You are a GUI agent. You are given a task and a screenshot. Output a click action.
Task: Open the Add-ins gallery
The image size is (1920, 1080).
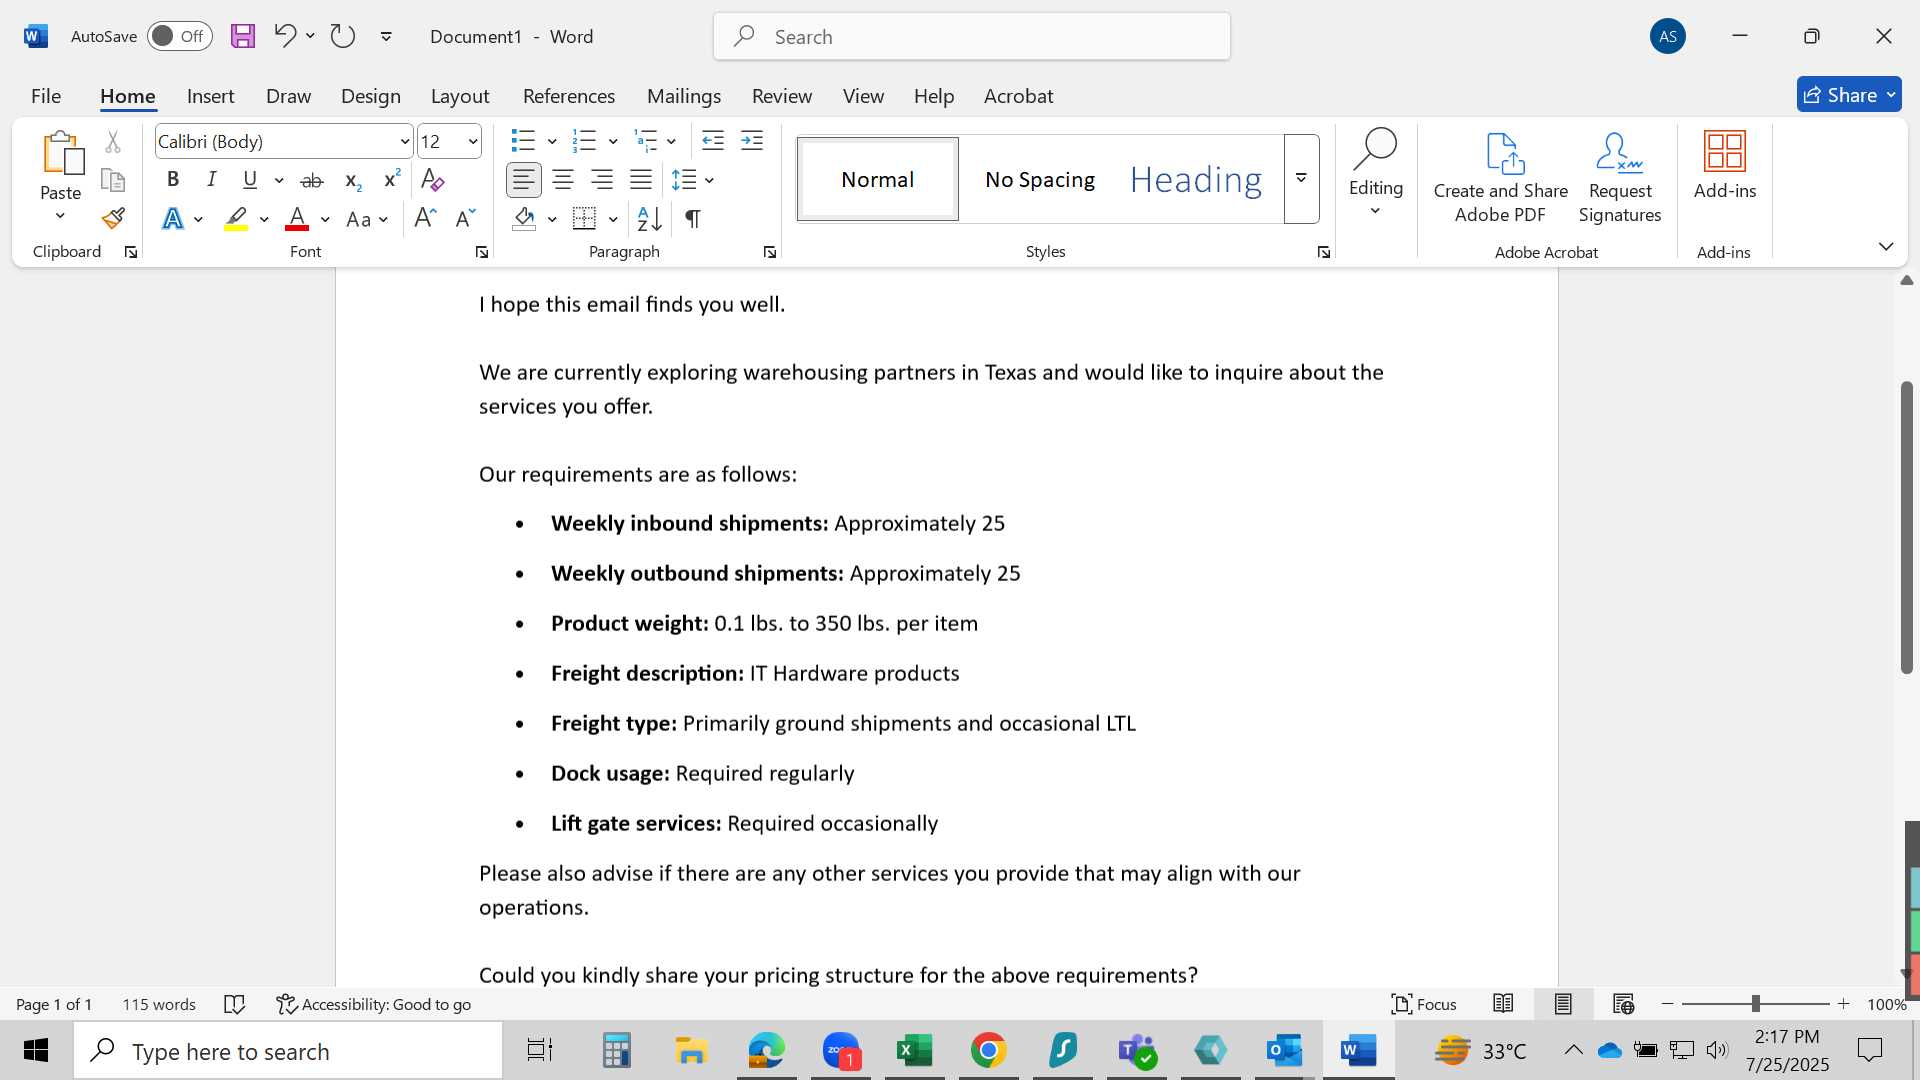coord(1725,166)
